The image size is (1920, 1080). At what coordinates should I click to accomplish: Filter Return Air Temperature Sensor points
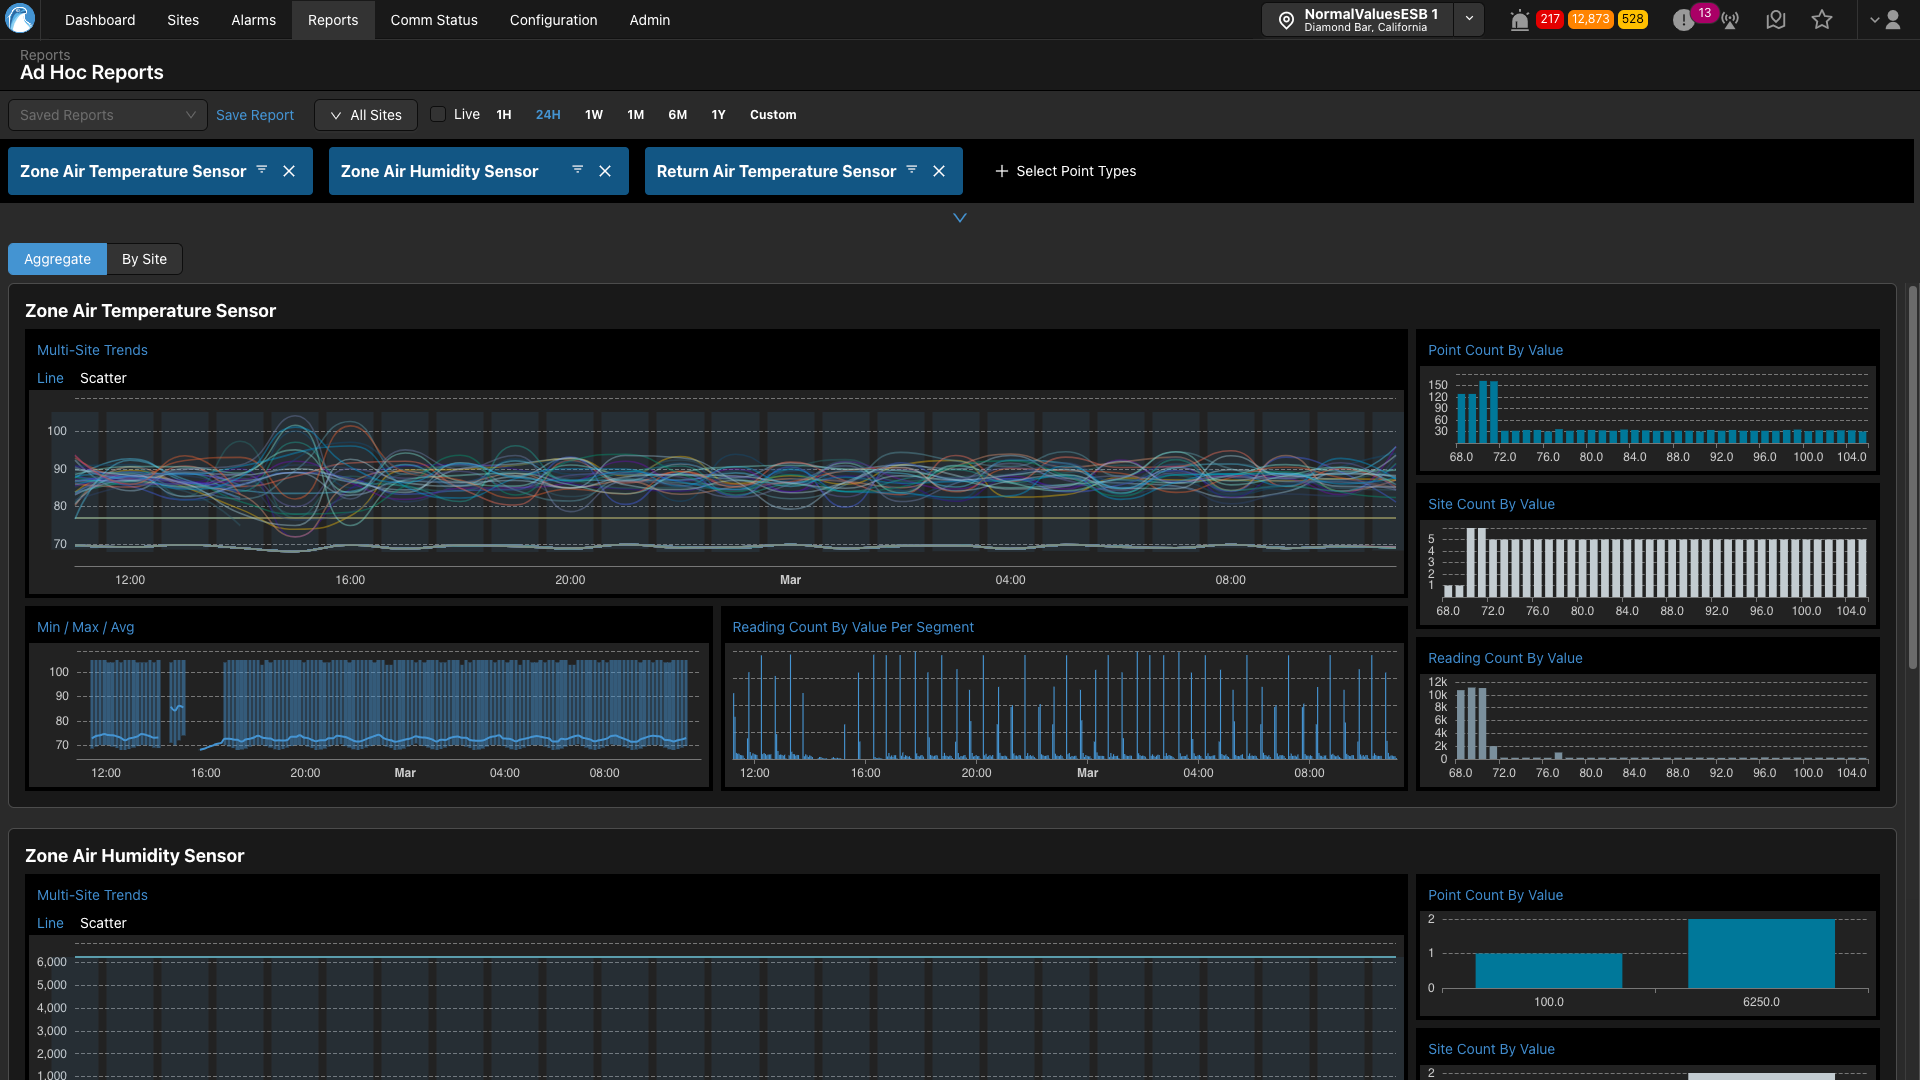tap(912, 170)
